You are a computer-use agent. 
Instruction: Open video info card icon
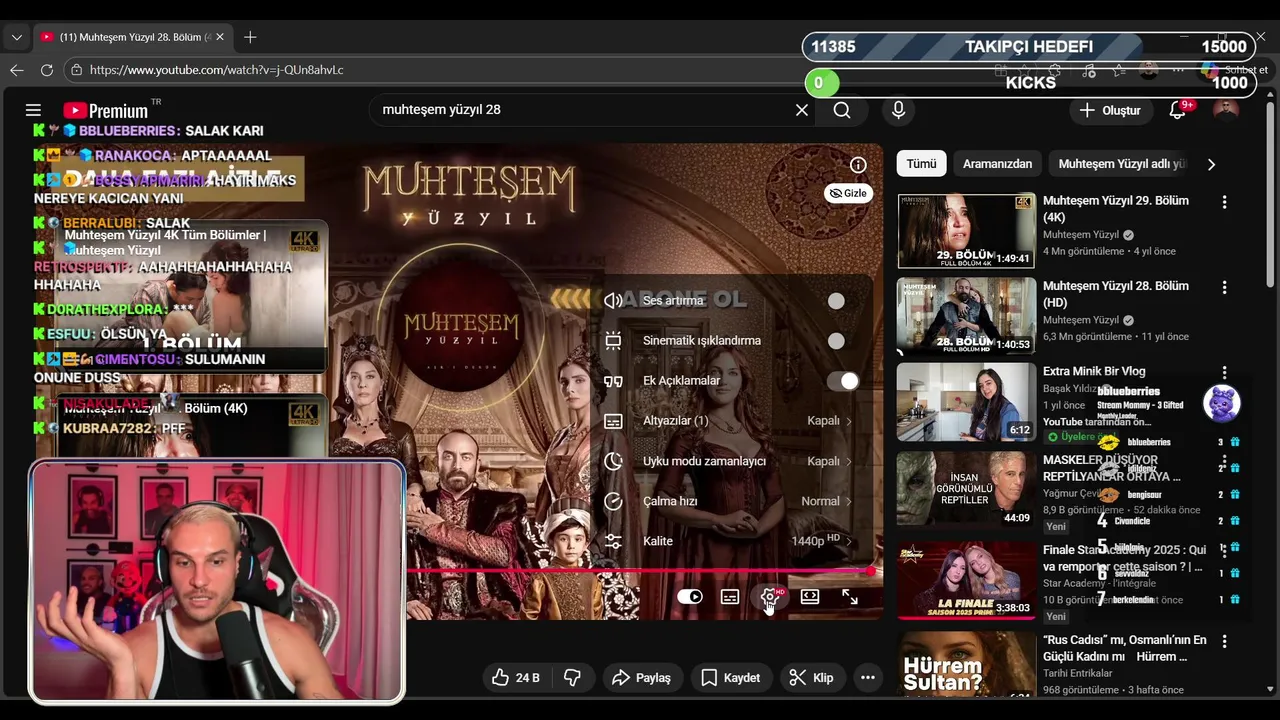tap(858, 165)
